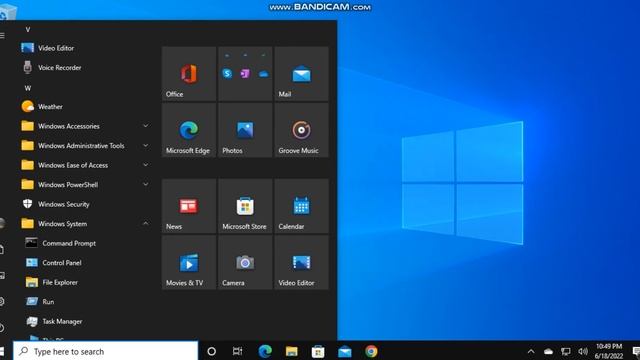This screenshot has width=640, height=360.
Task: Open the network tray icon
Action: [x=566, y=351]
